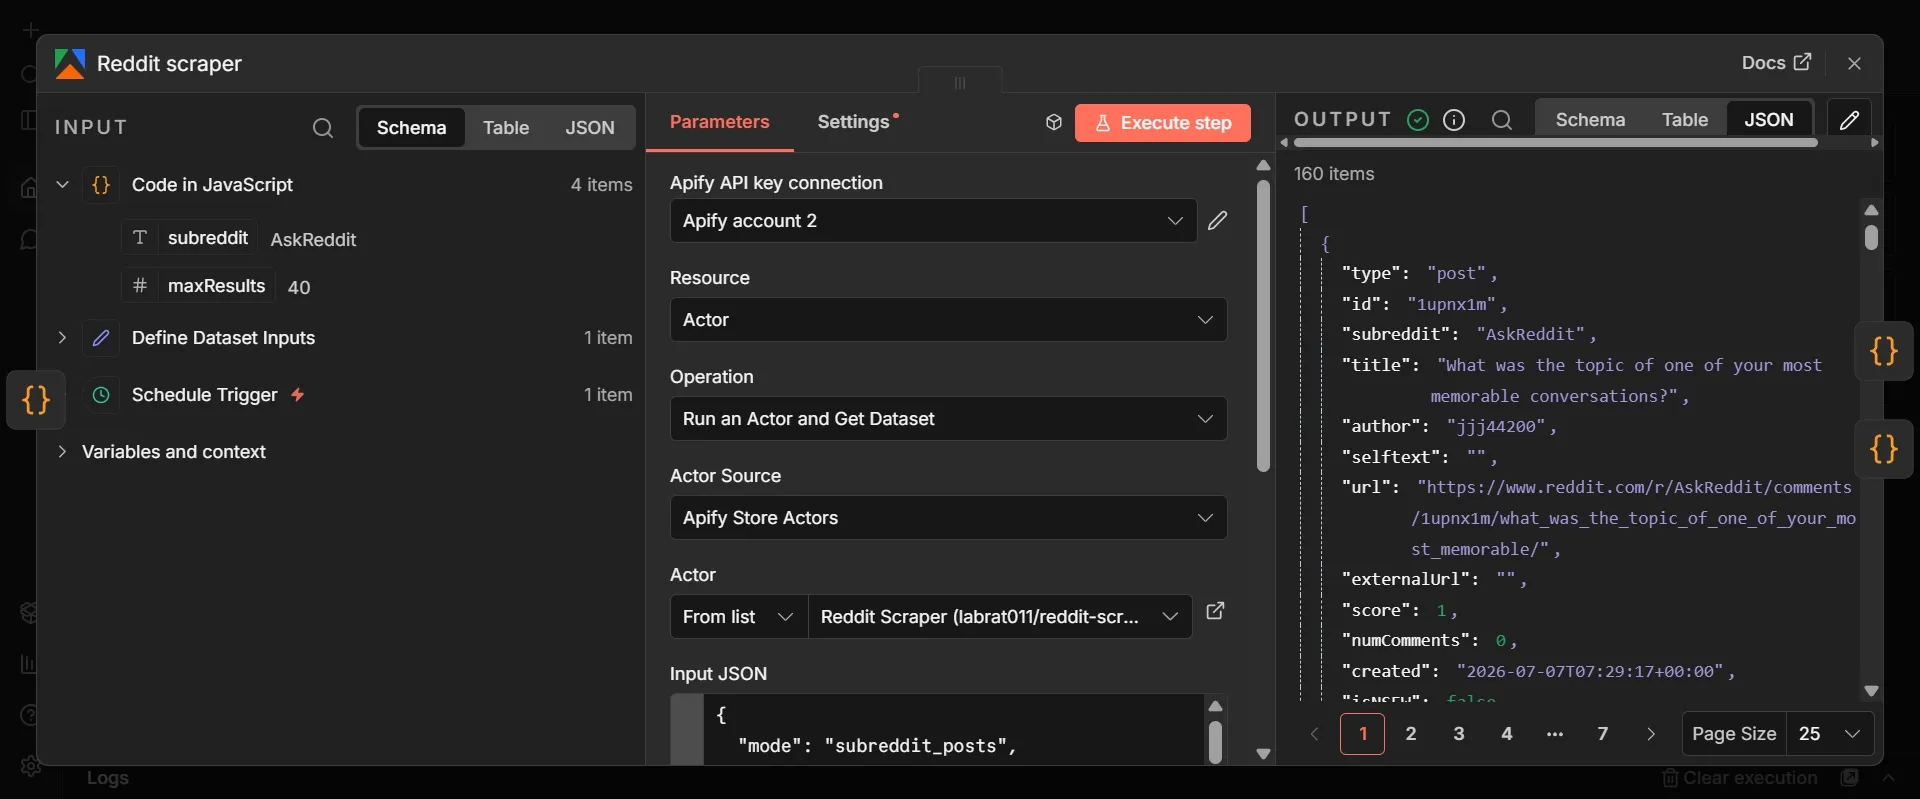Open the Reddit Scraper actor selector

click(1000, 617)
